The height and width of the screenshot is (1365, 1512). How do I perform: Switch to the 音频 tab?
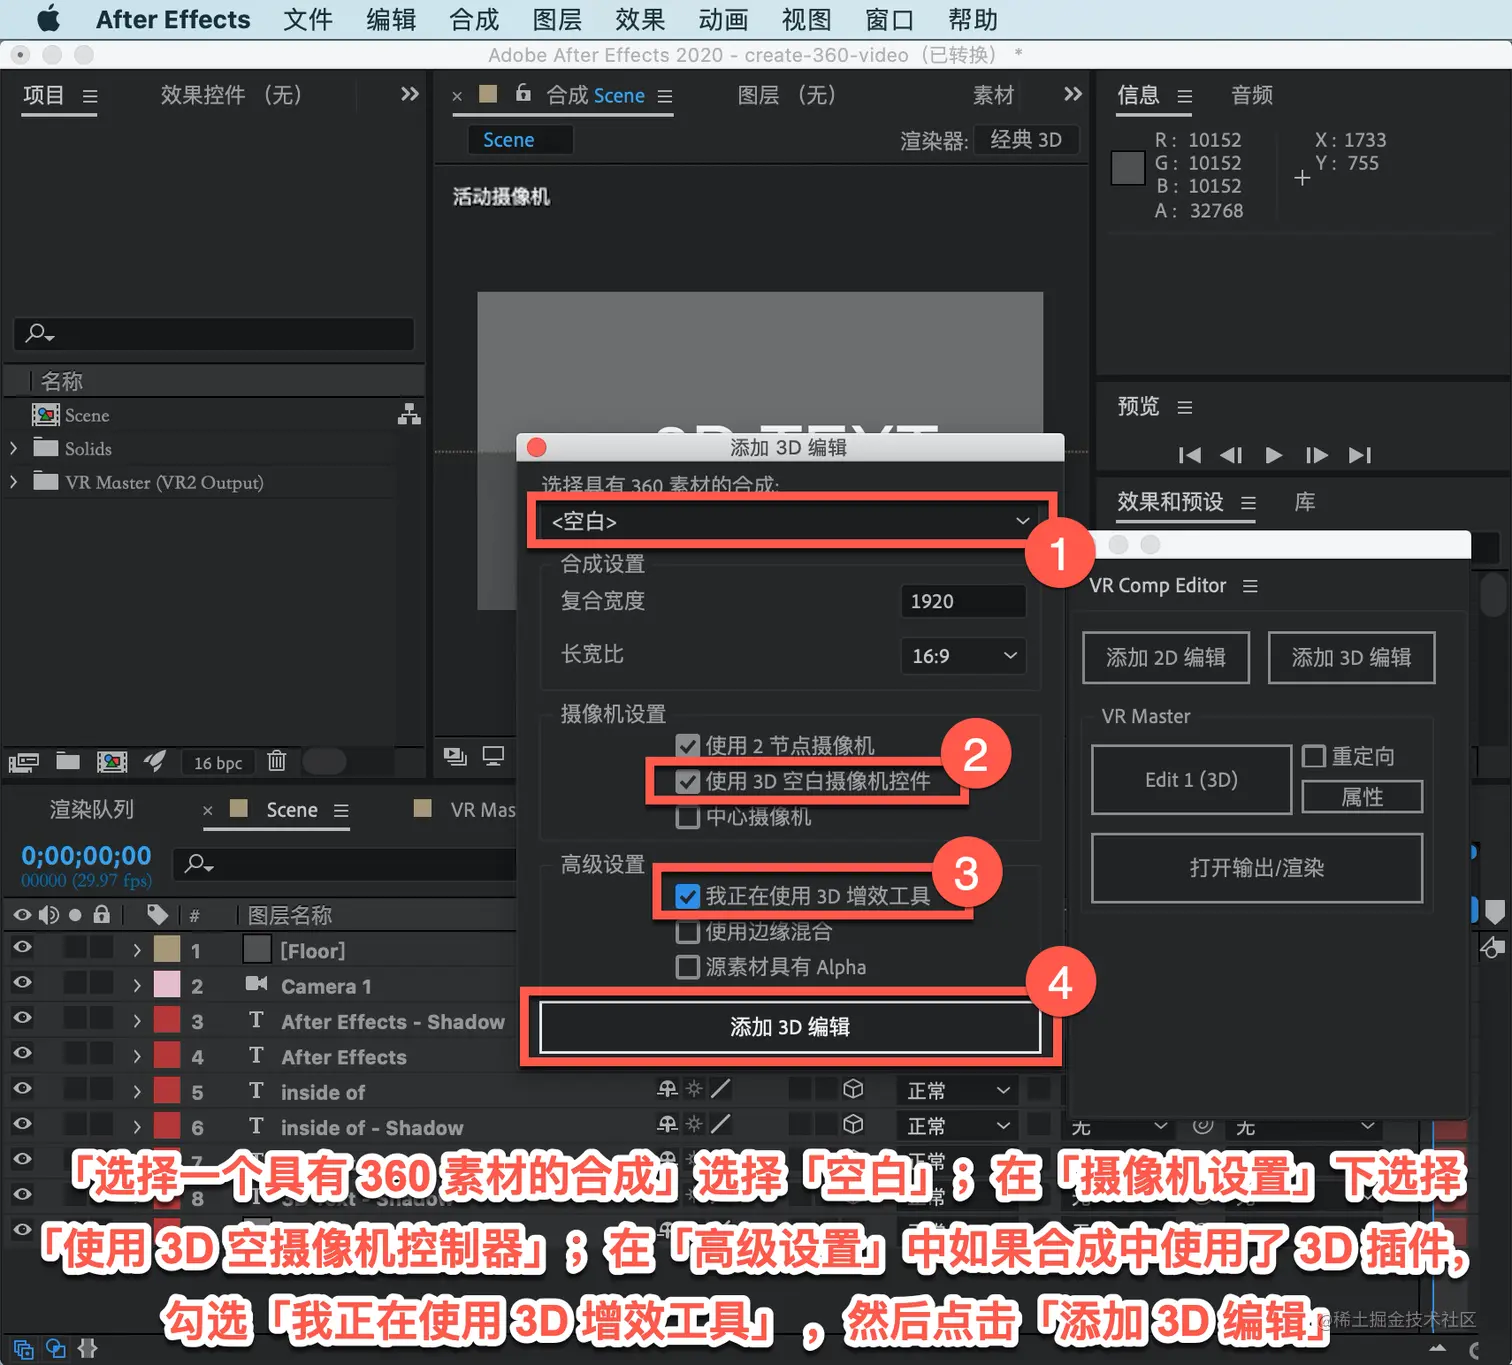point(1252,95)
